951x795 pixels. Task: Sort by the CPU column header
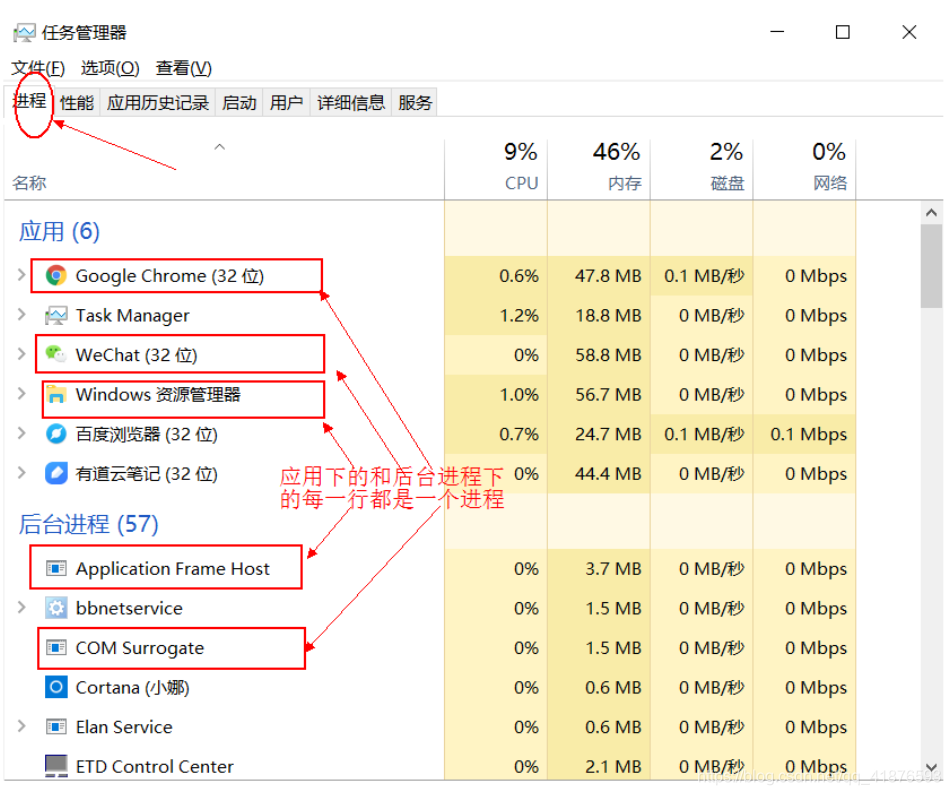coord(496,170)
